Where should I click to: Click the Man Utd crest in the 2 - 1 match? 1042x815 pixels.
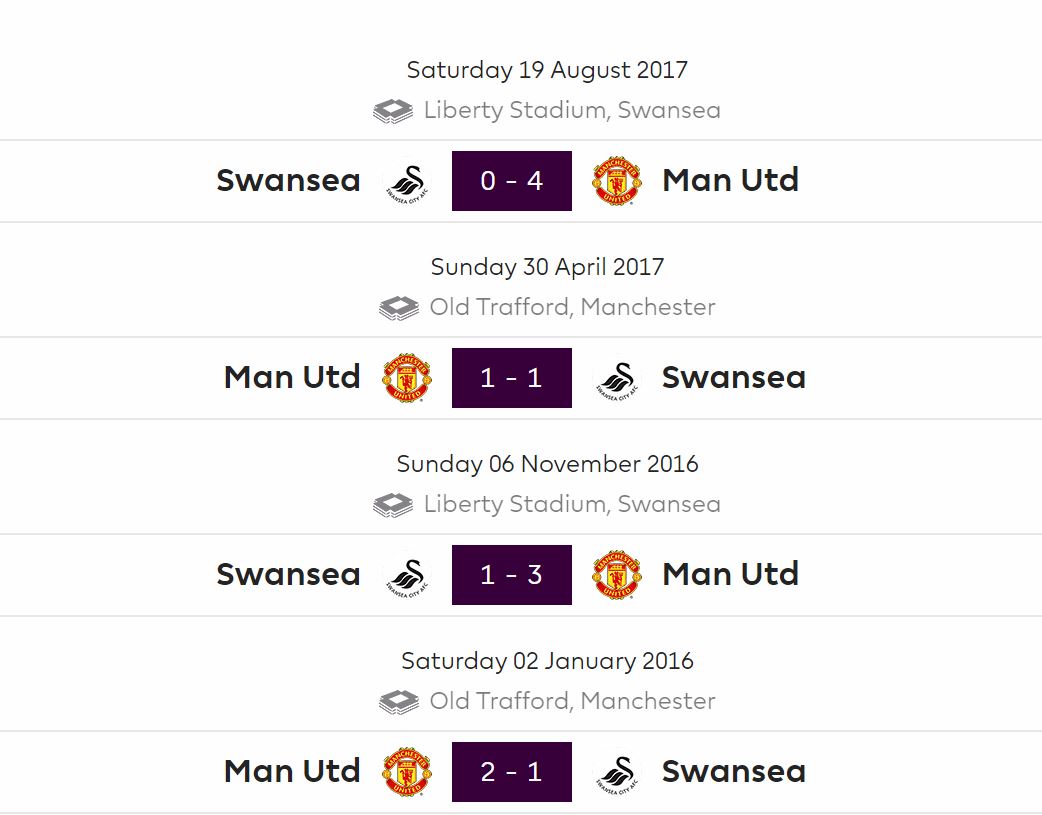tap(407, 771)
